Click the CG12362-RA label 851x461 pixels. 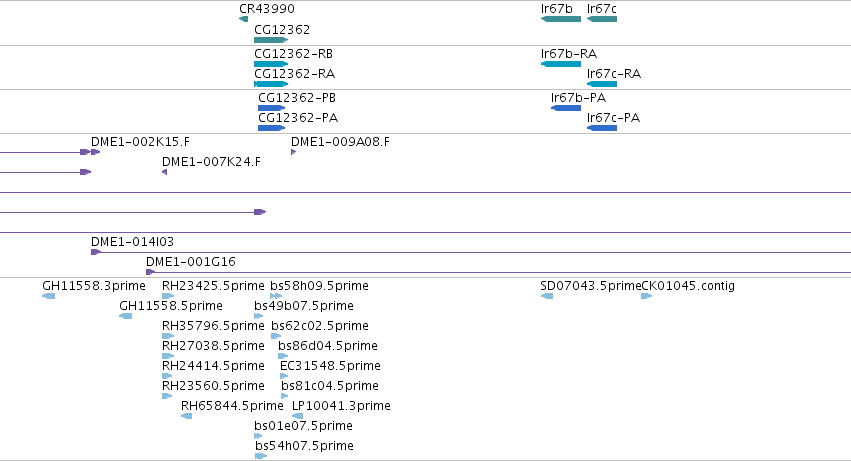[x=294, y=74]
